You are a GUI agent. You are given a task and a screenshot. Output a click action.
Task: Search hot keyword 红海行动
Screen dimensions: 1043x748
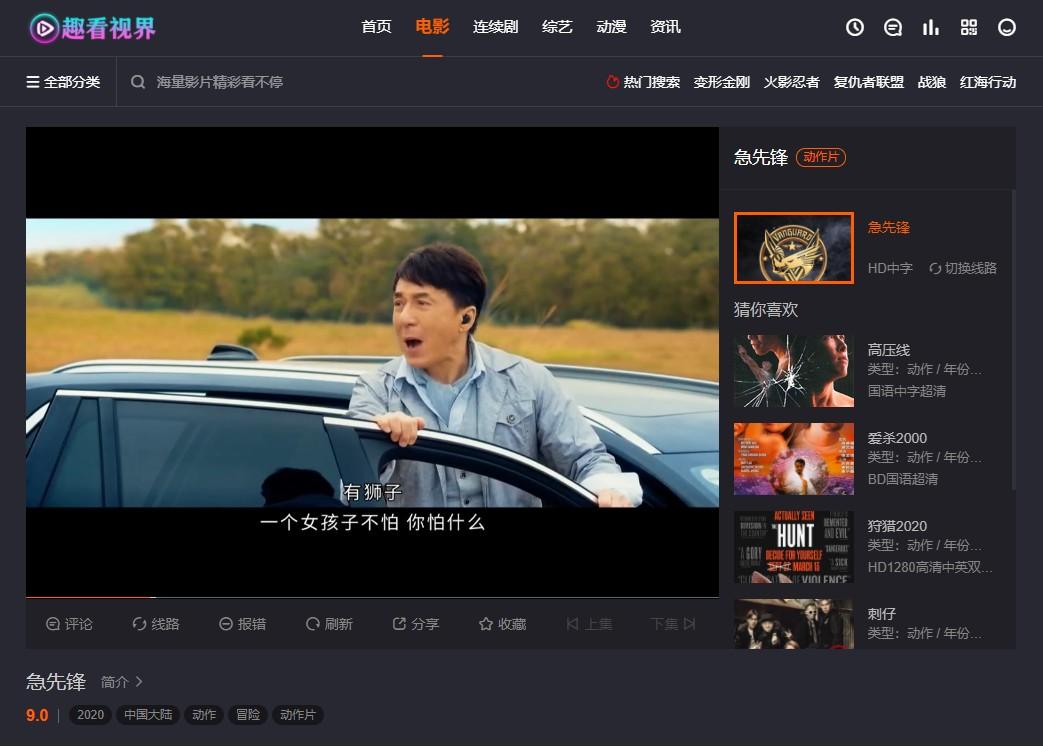[988, 82]
